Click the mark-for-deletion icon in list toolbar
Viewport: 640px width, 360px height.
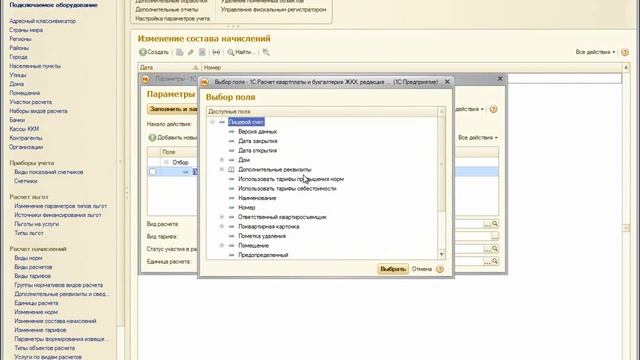202,52
